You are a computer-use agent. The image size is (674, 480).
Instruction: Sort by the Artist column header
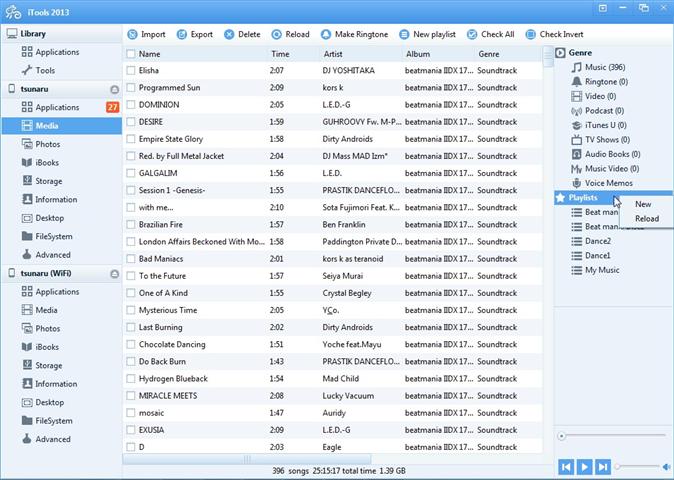pyautogui.click(x=333, y=54)
